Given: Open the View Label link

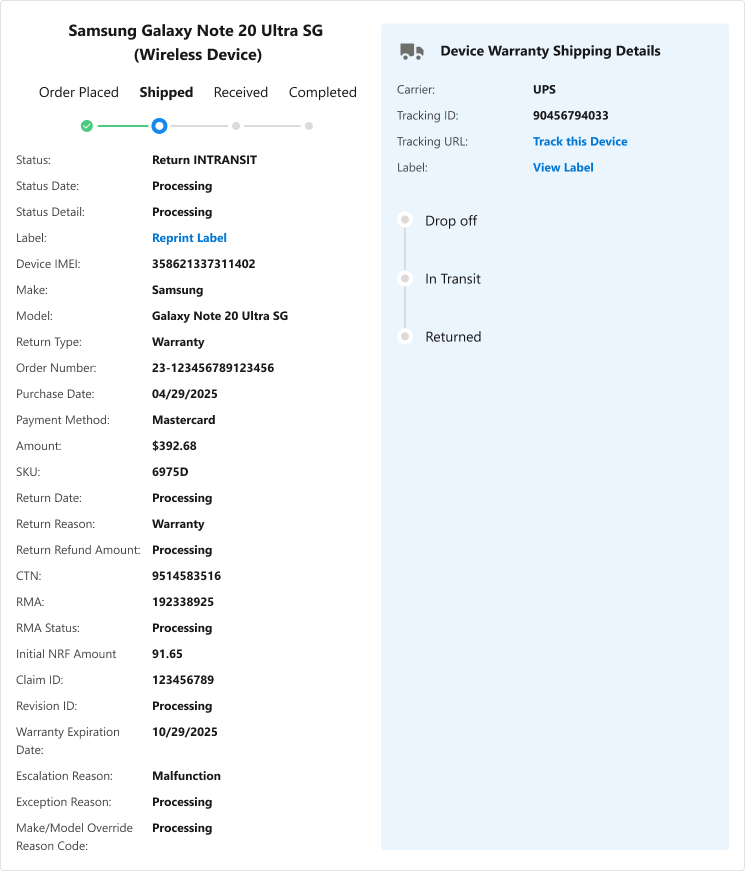Looking at the screenshot, I should [563, 168].
